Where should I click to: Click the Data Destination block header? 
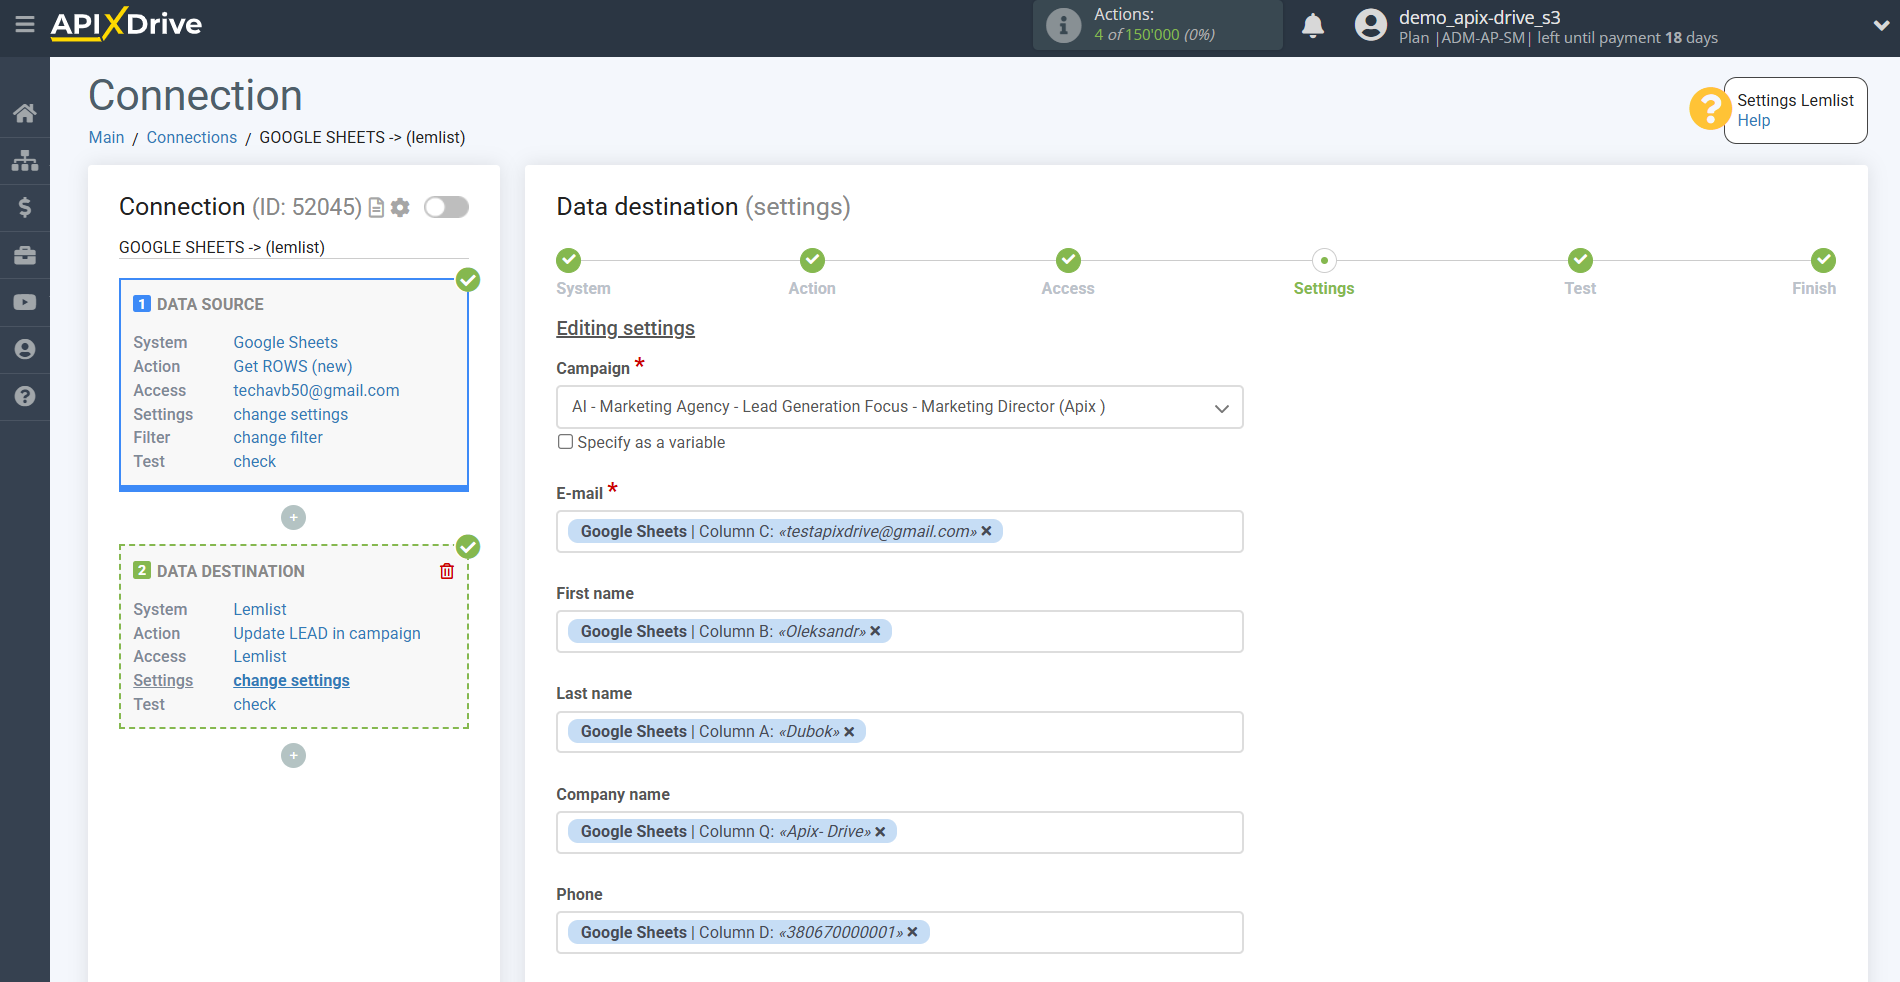[231, 571]
